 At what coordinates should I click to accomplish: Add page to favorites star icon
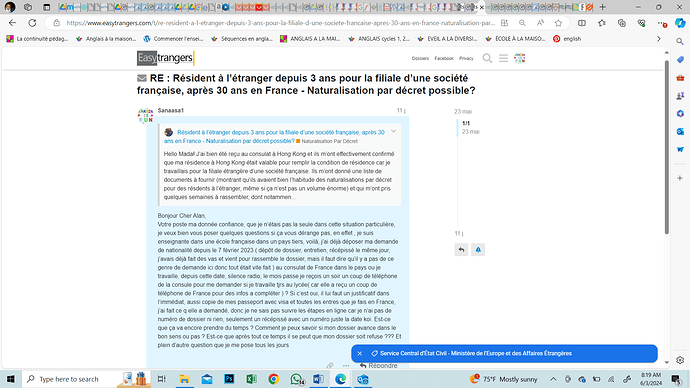pyautogui.click(x=558, y=23)
